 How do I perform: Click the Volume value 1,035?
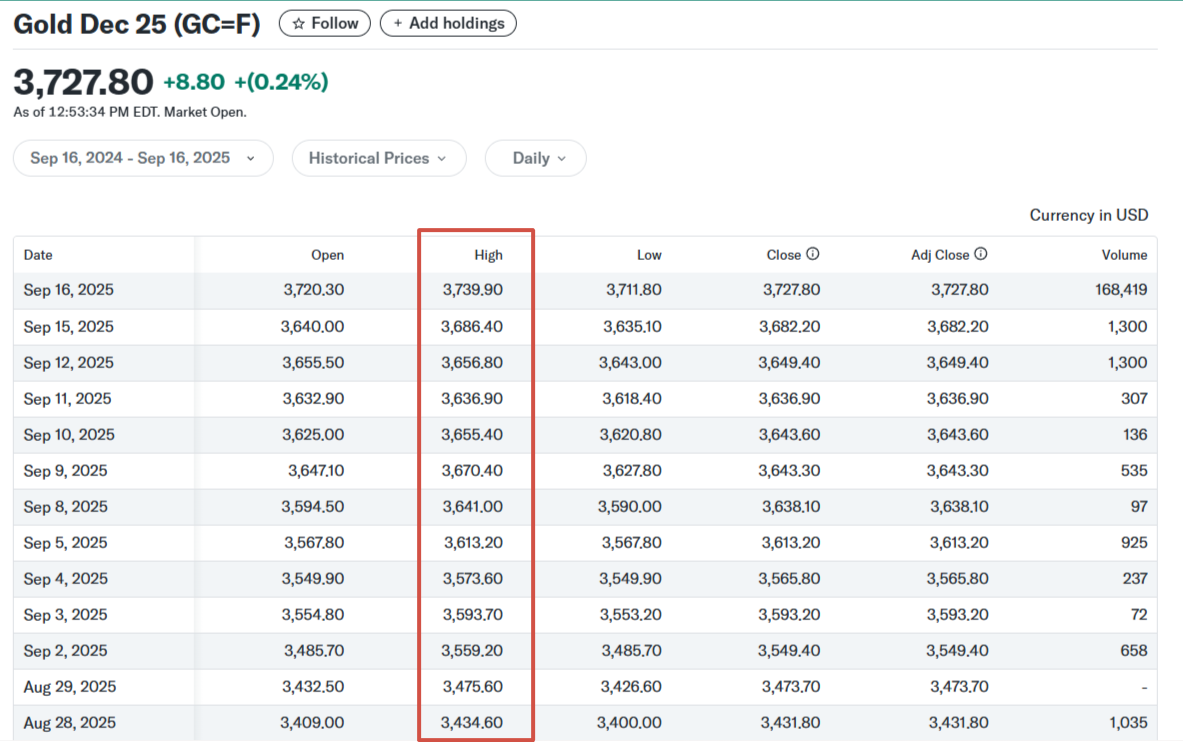[x=1128, y=723]
